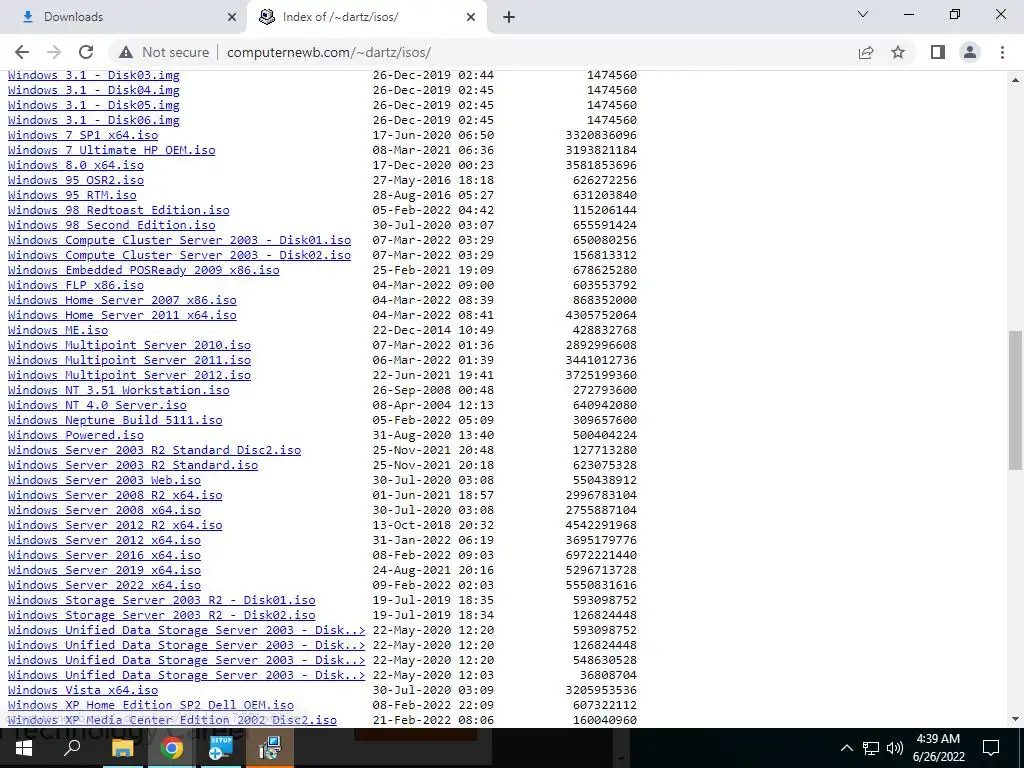The height and width of the screenshot is (768, 1024).
Task: Show hidden tray icons chevron
Action: pos(846,748)
